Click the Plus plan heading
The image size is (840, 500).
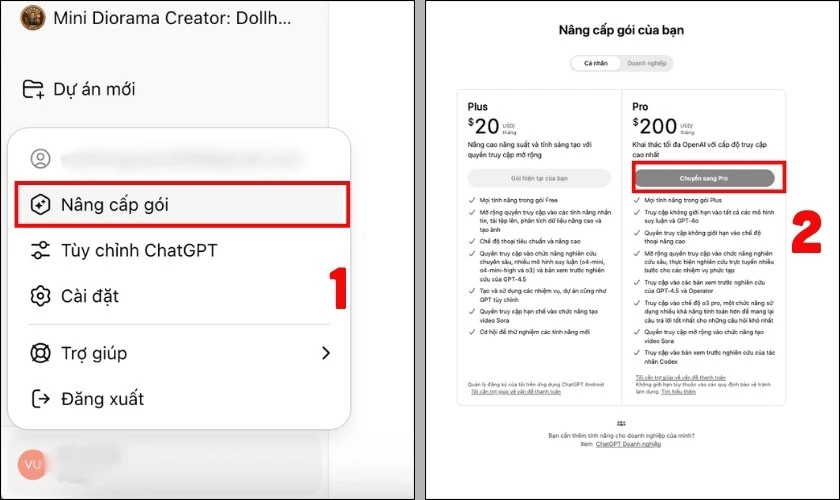(478, 107)
